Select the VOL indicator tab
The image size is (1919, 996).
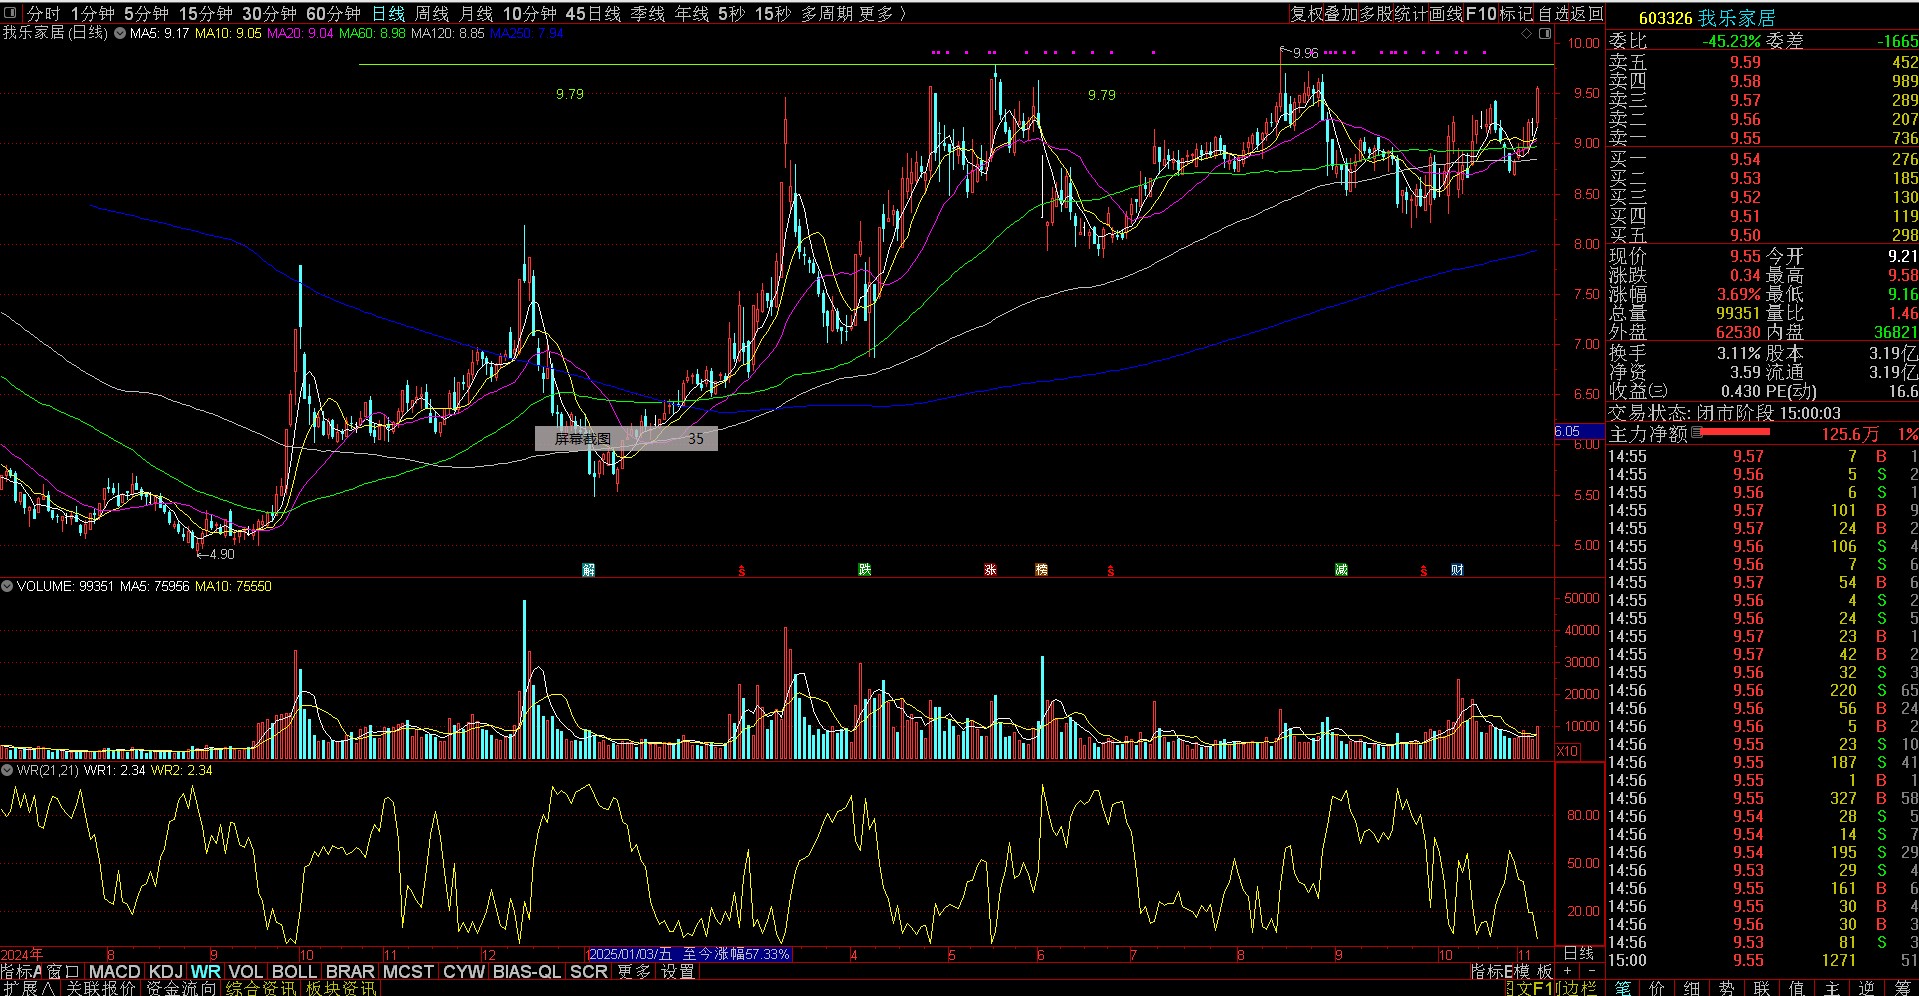(246, 971)
